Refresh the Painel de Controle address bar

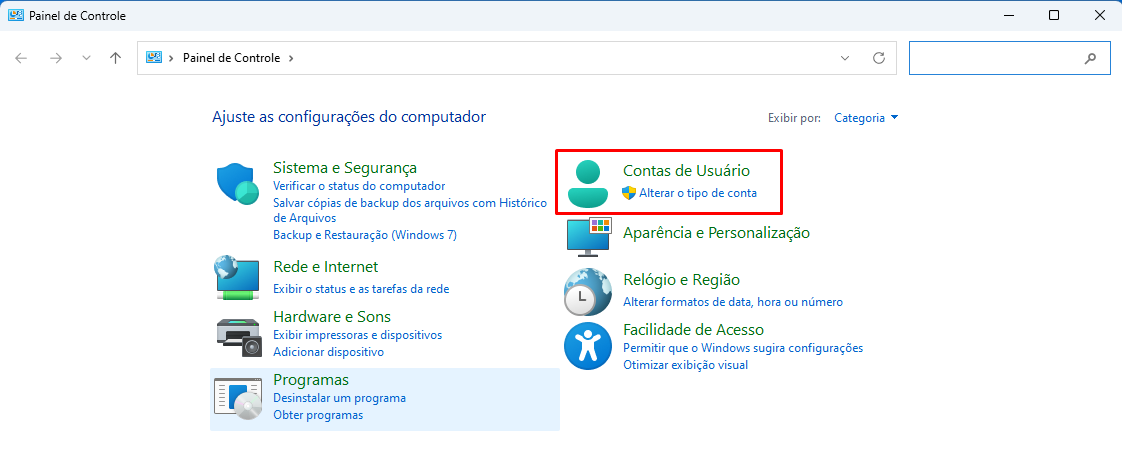tap(879, 58)
